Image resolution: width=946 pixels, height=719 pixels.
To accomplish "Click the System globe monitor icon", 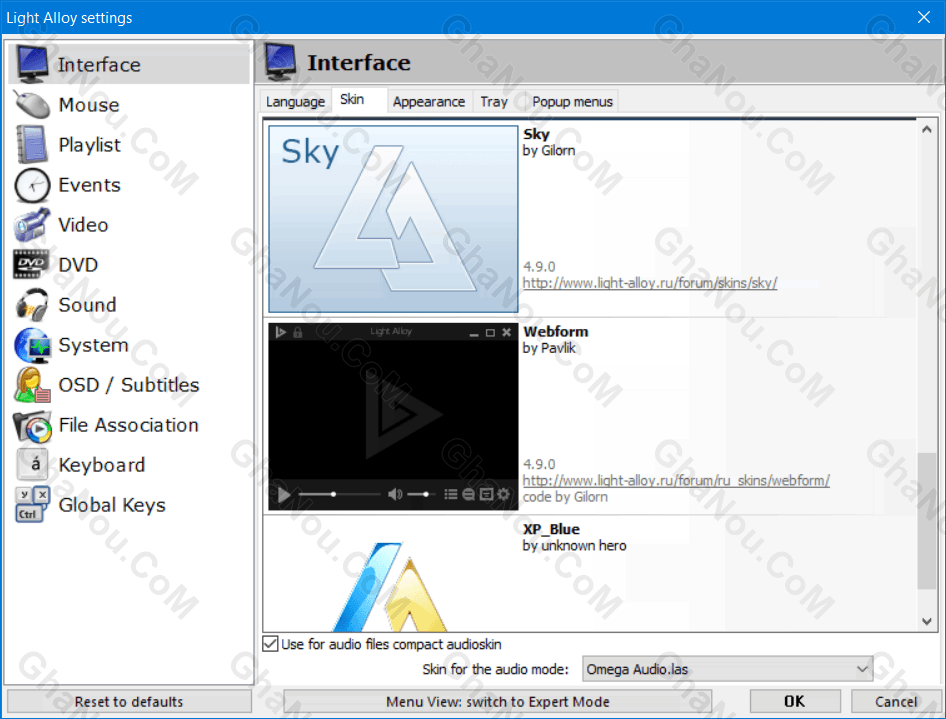I will [33, 345].
